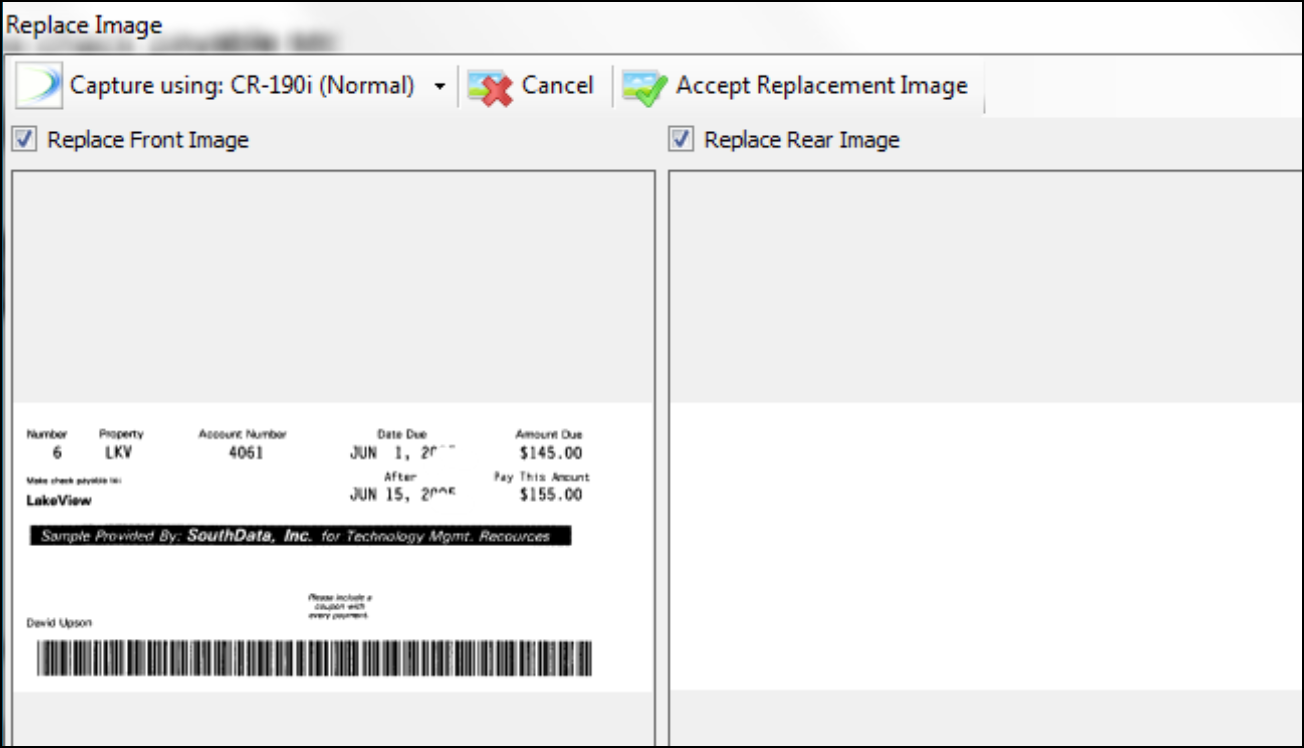Click the blank rear image preview pane
This screenshot has height=748, width=1304.
(985, 460)
